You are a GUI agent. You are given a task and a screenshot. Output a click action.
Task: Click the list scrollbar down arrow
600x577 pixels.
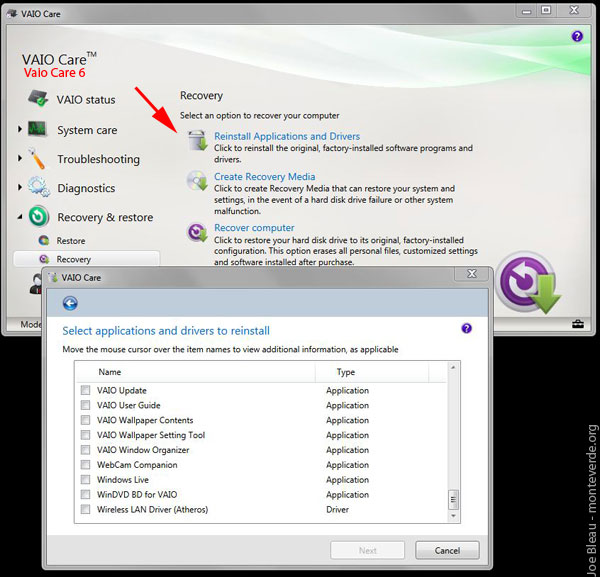pos(453,516)
